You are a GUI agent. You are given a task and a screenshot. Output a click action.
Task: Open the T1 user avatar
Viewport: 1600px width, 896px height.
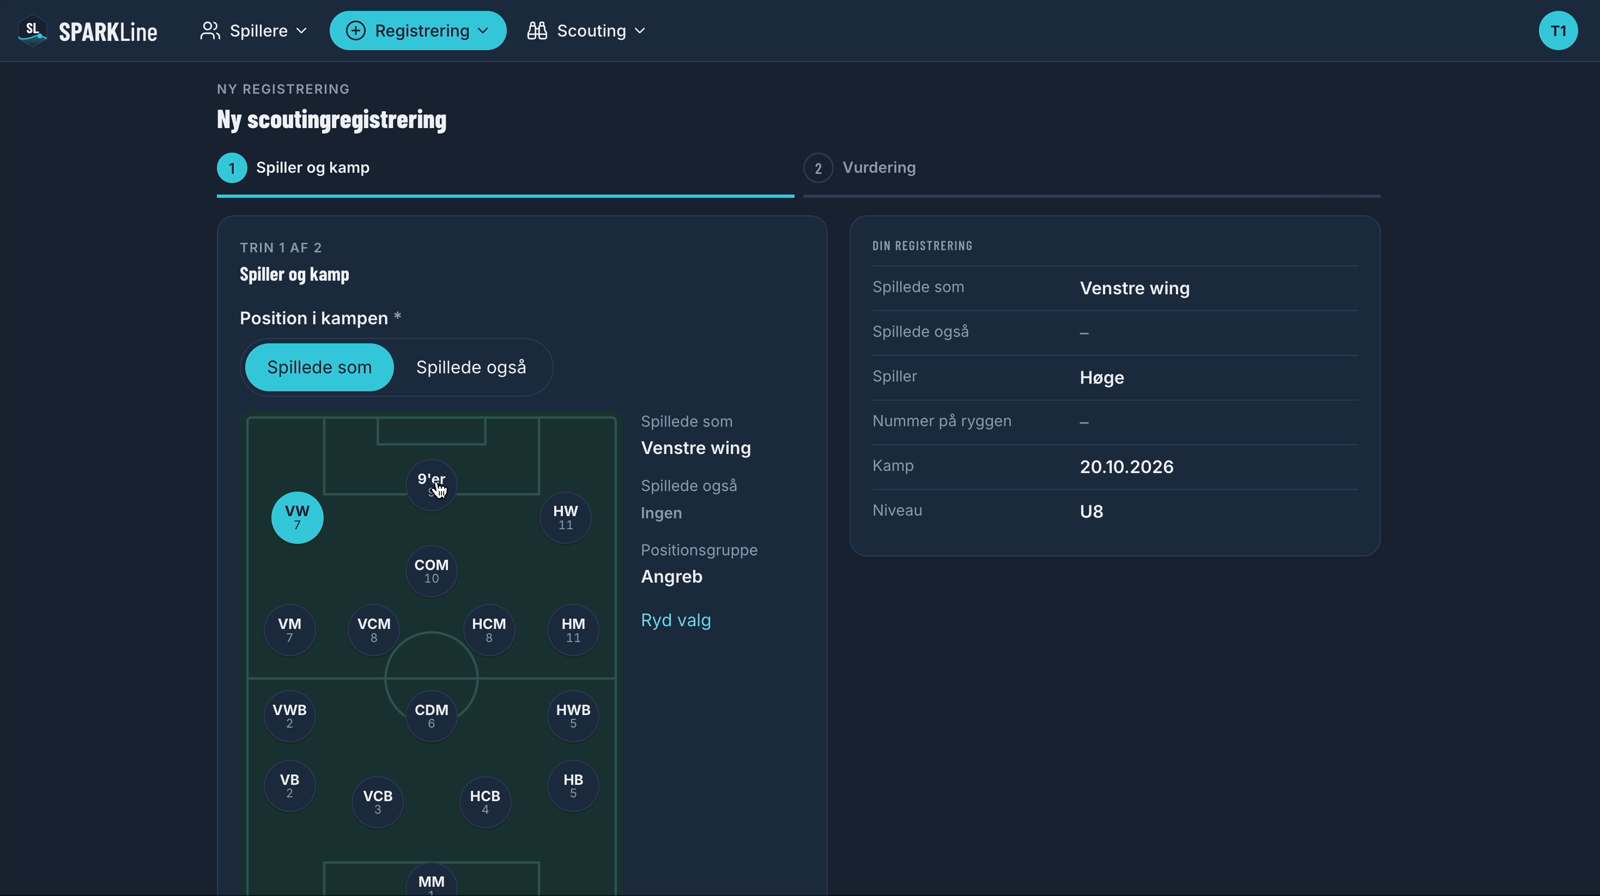click(1558, 31)
